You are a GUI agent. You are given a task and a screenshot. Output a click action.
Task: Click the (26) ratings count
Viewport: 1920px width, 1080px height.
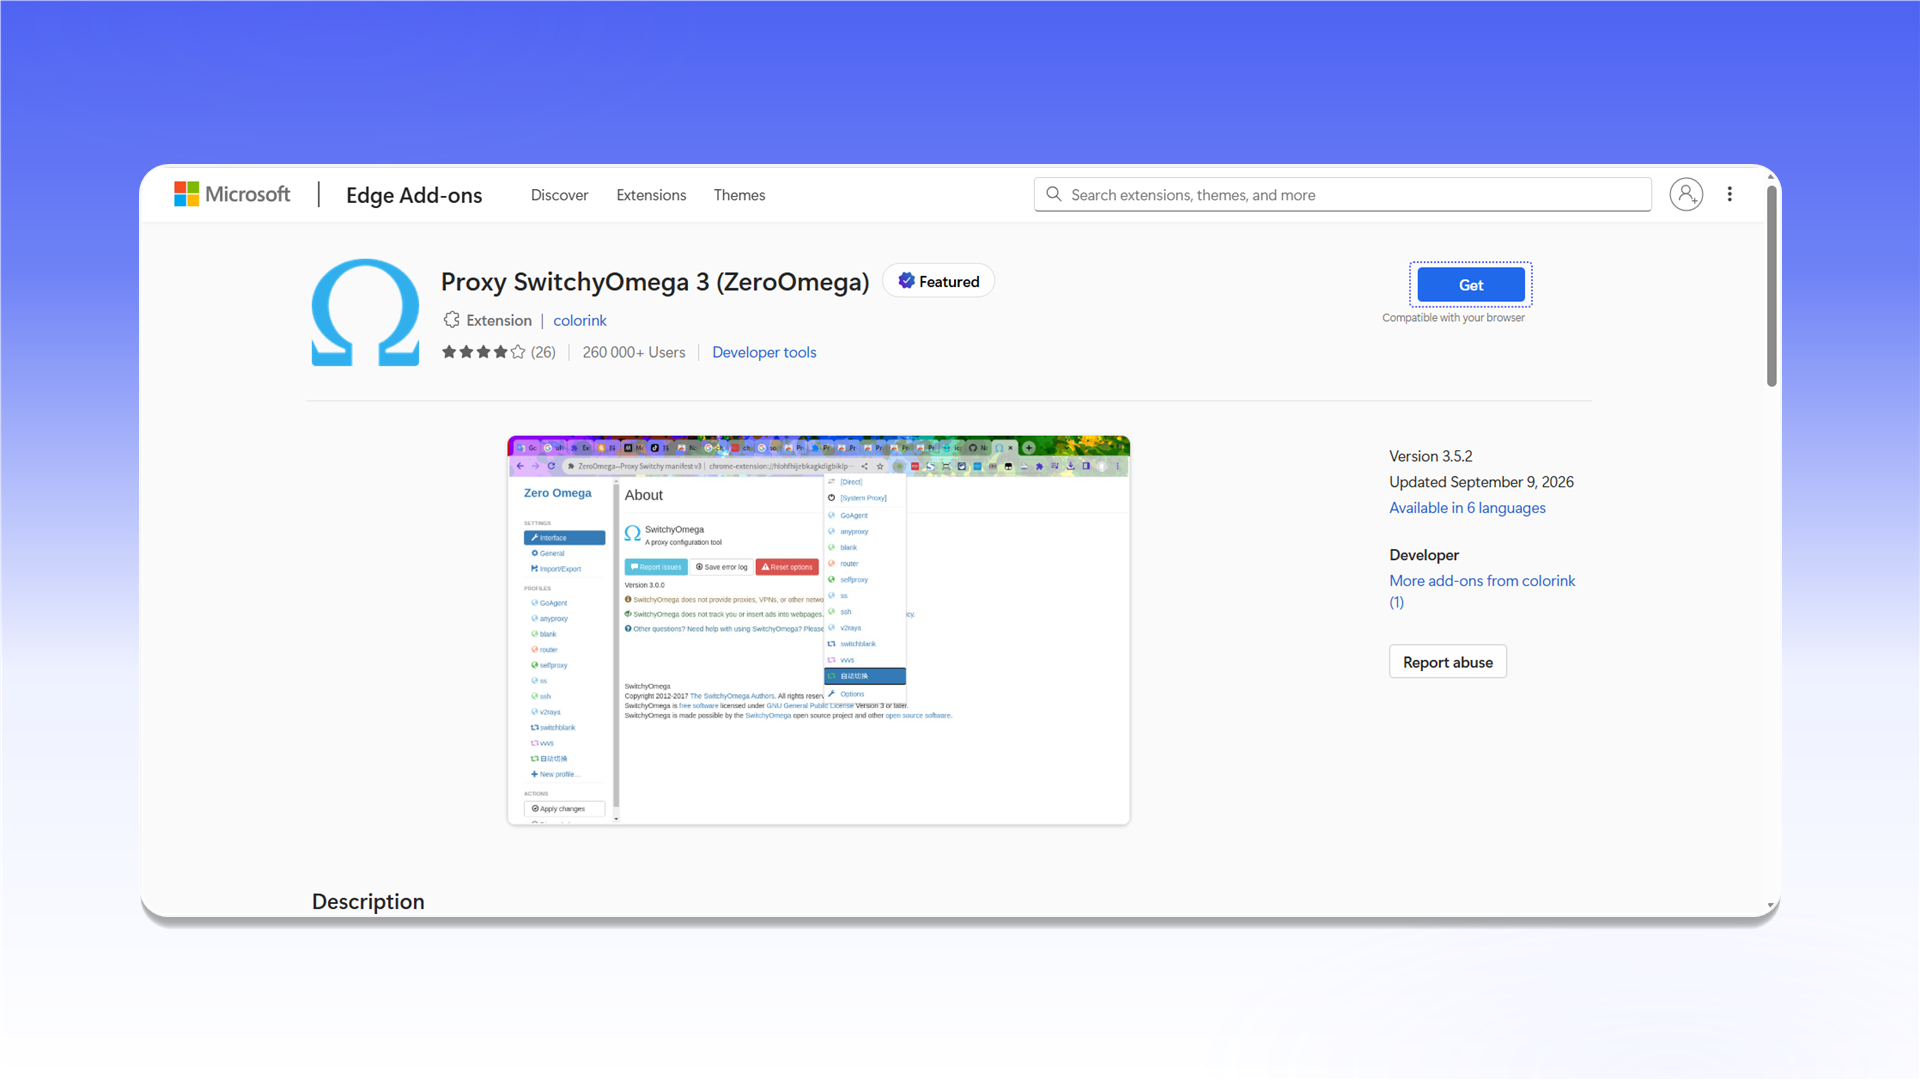tap(543, 352)
